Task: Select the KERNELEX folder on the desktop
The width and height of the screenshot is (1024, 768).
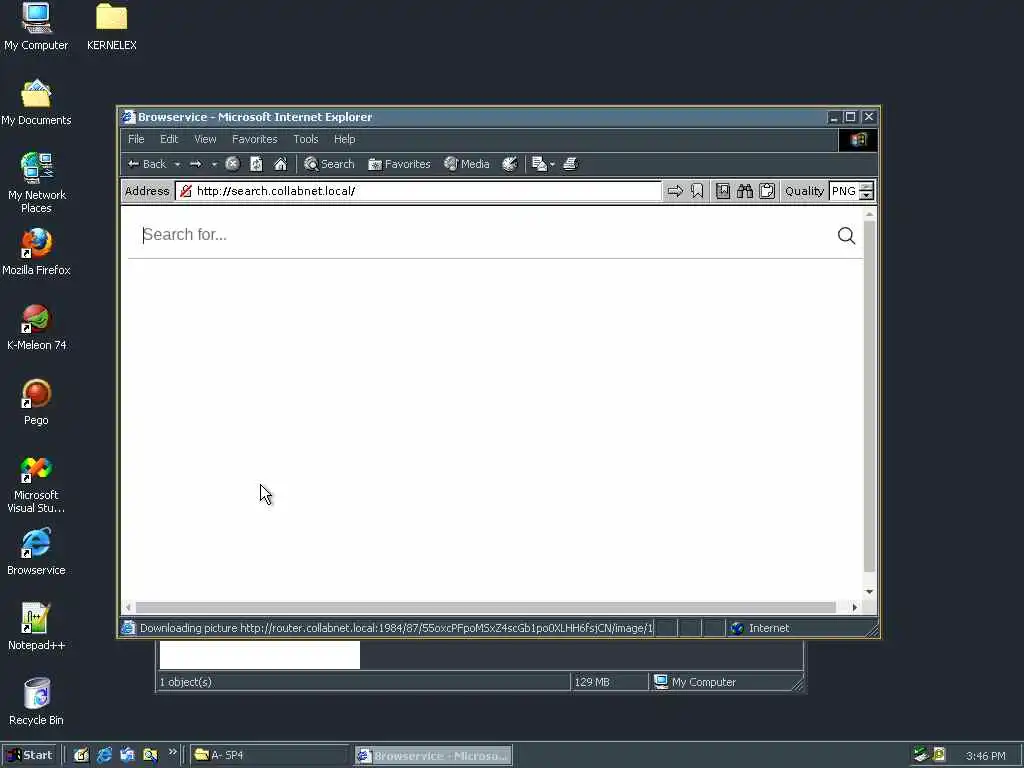Action: pyautogui.click(x=112, y=27)
